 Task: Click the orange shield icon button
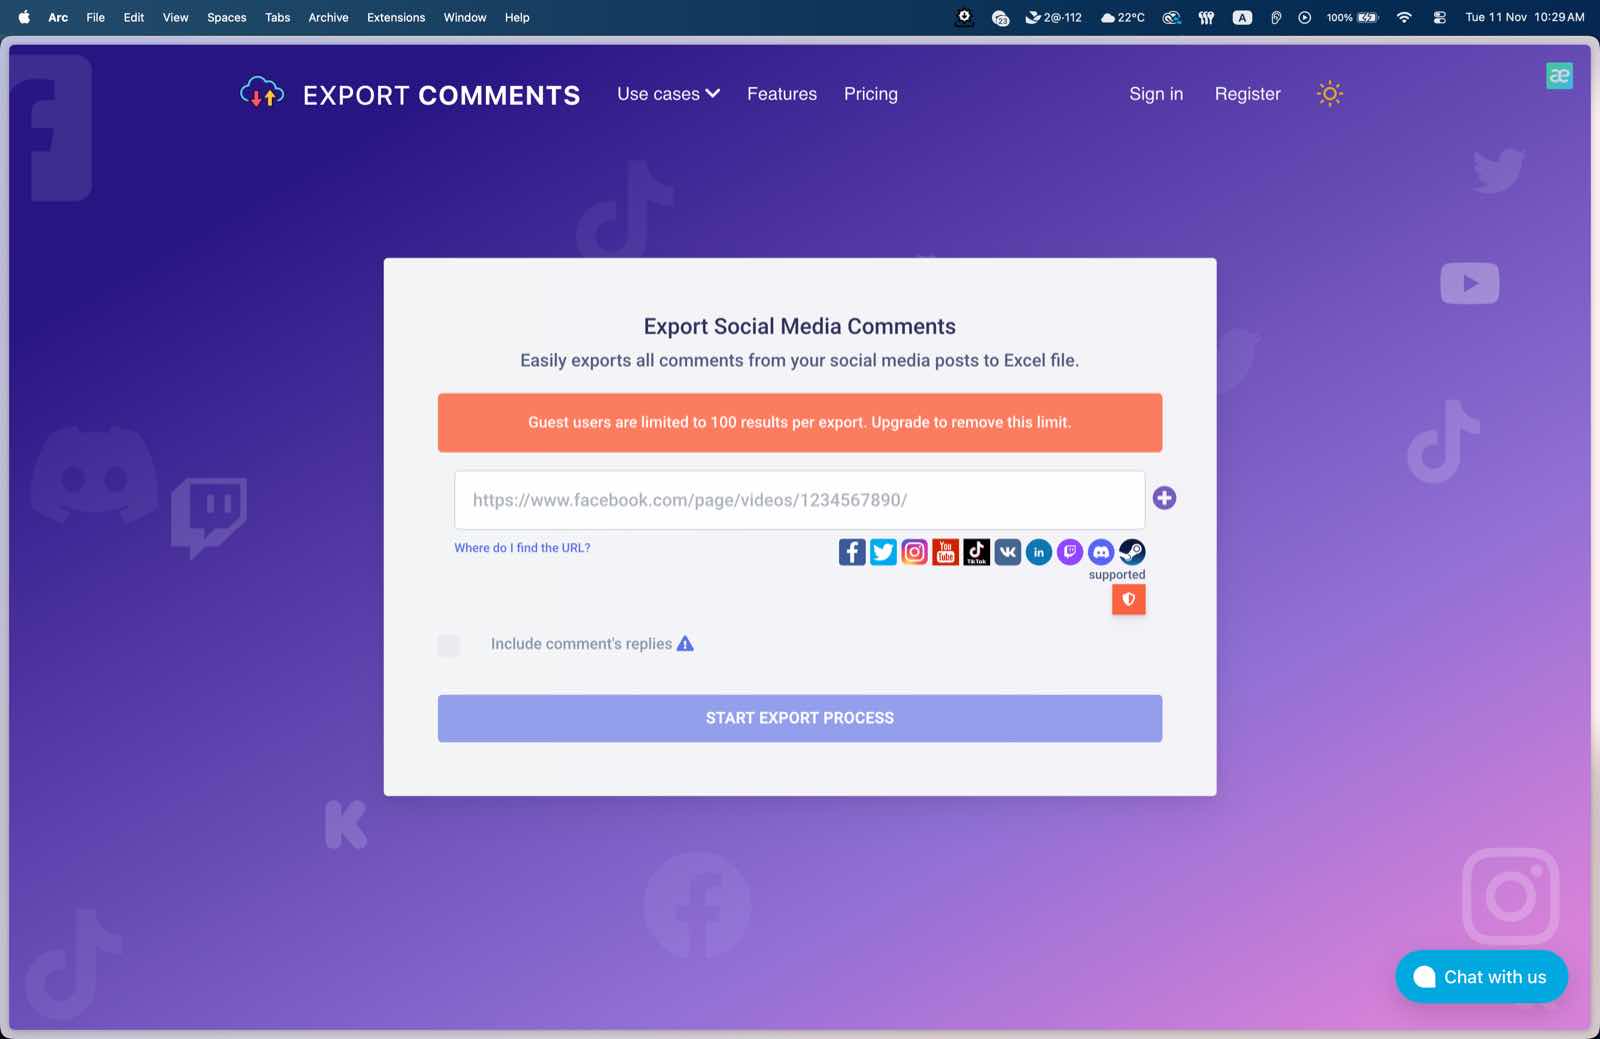point(1128,600)
